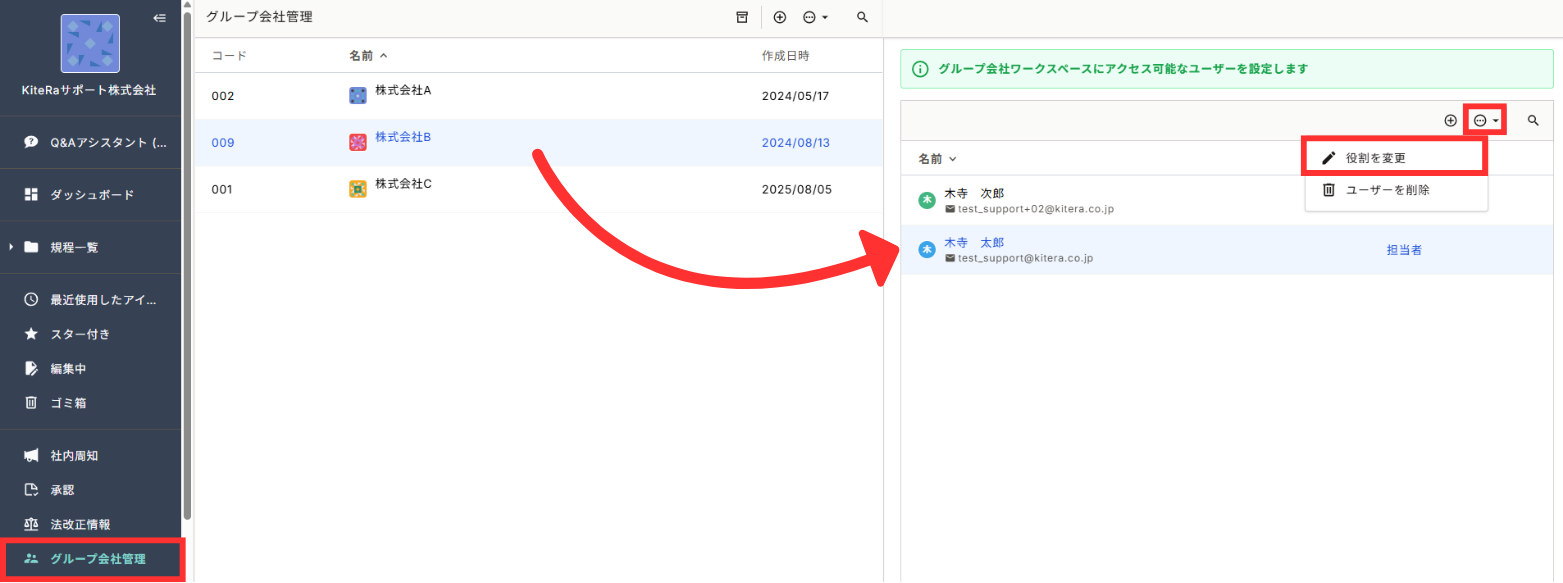Screen dimensions: 1563x583
Task: Add a user with the plus icon
Action: pos(1450,120)
